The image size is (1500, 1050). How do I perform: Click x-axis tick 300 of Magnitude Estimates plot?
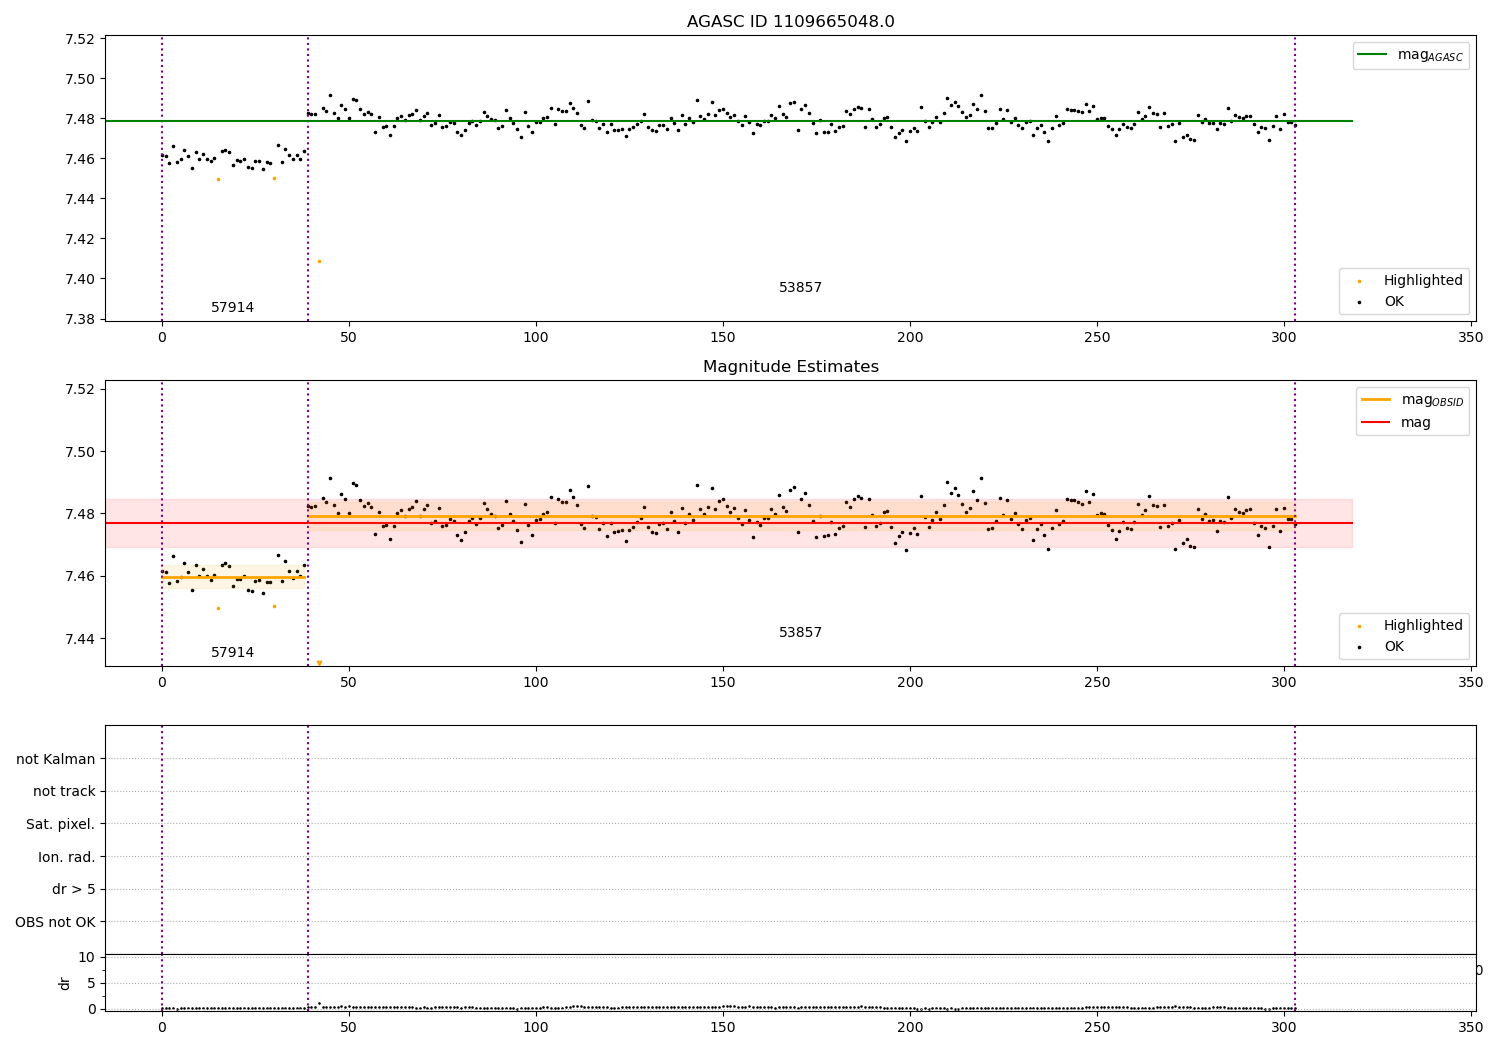1284,683
